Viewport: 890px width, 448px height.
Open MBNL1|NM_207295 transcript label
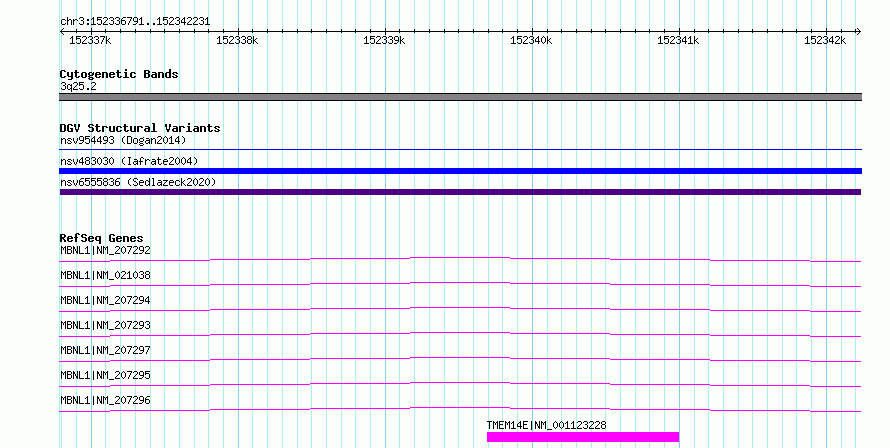(x=106, y=375)
